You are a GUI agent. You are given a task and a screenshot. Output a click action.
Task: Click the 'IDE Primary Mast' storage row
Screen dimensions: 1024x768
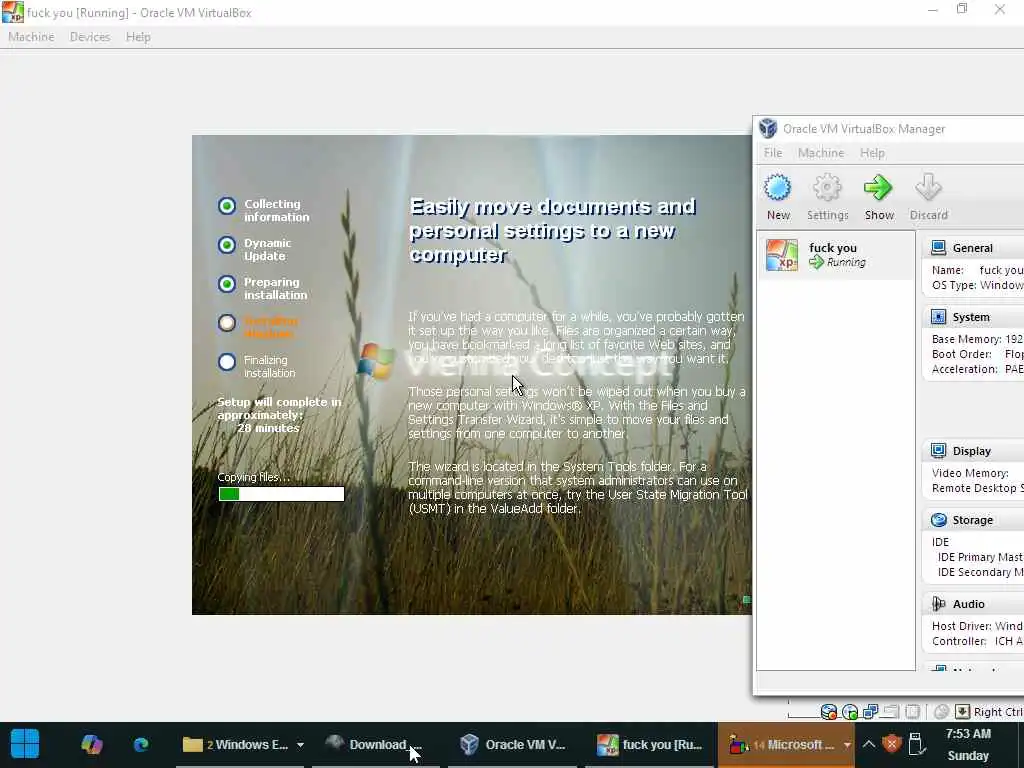pyautogui.click(x=980, y=557)
